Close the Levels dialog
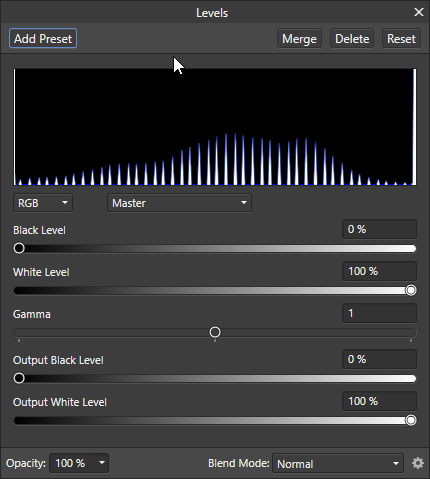 pyautogui.click(x=419, y=12)
